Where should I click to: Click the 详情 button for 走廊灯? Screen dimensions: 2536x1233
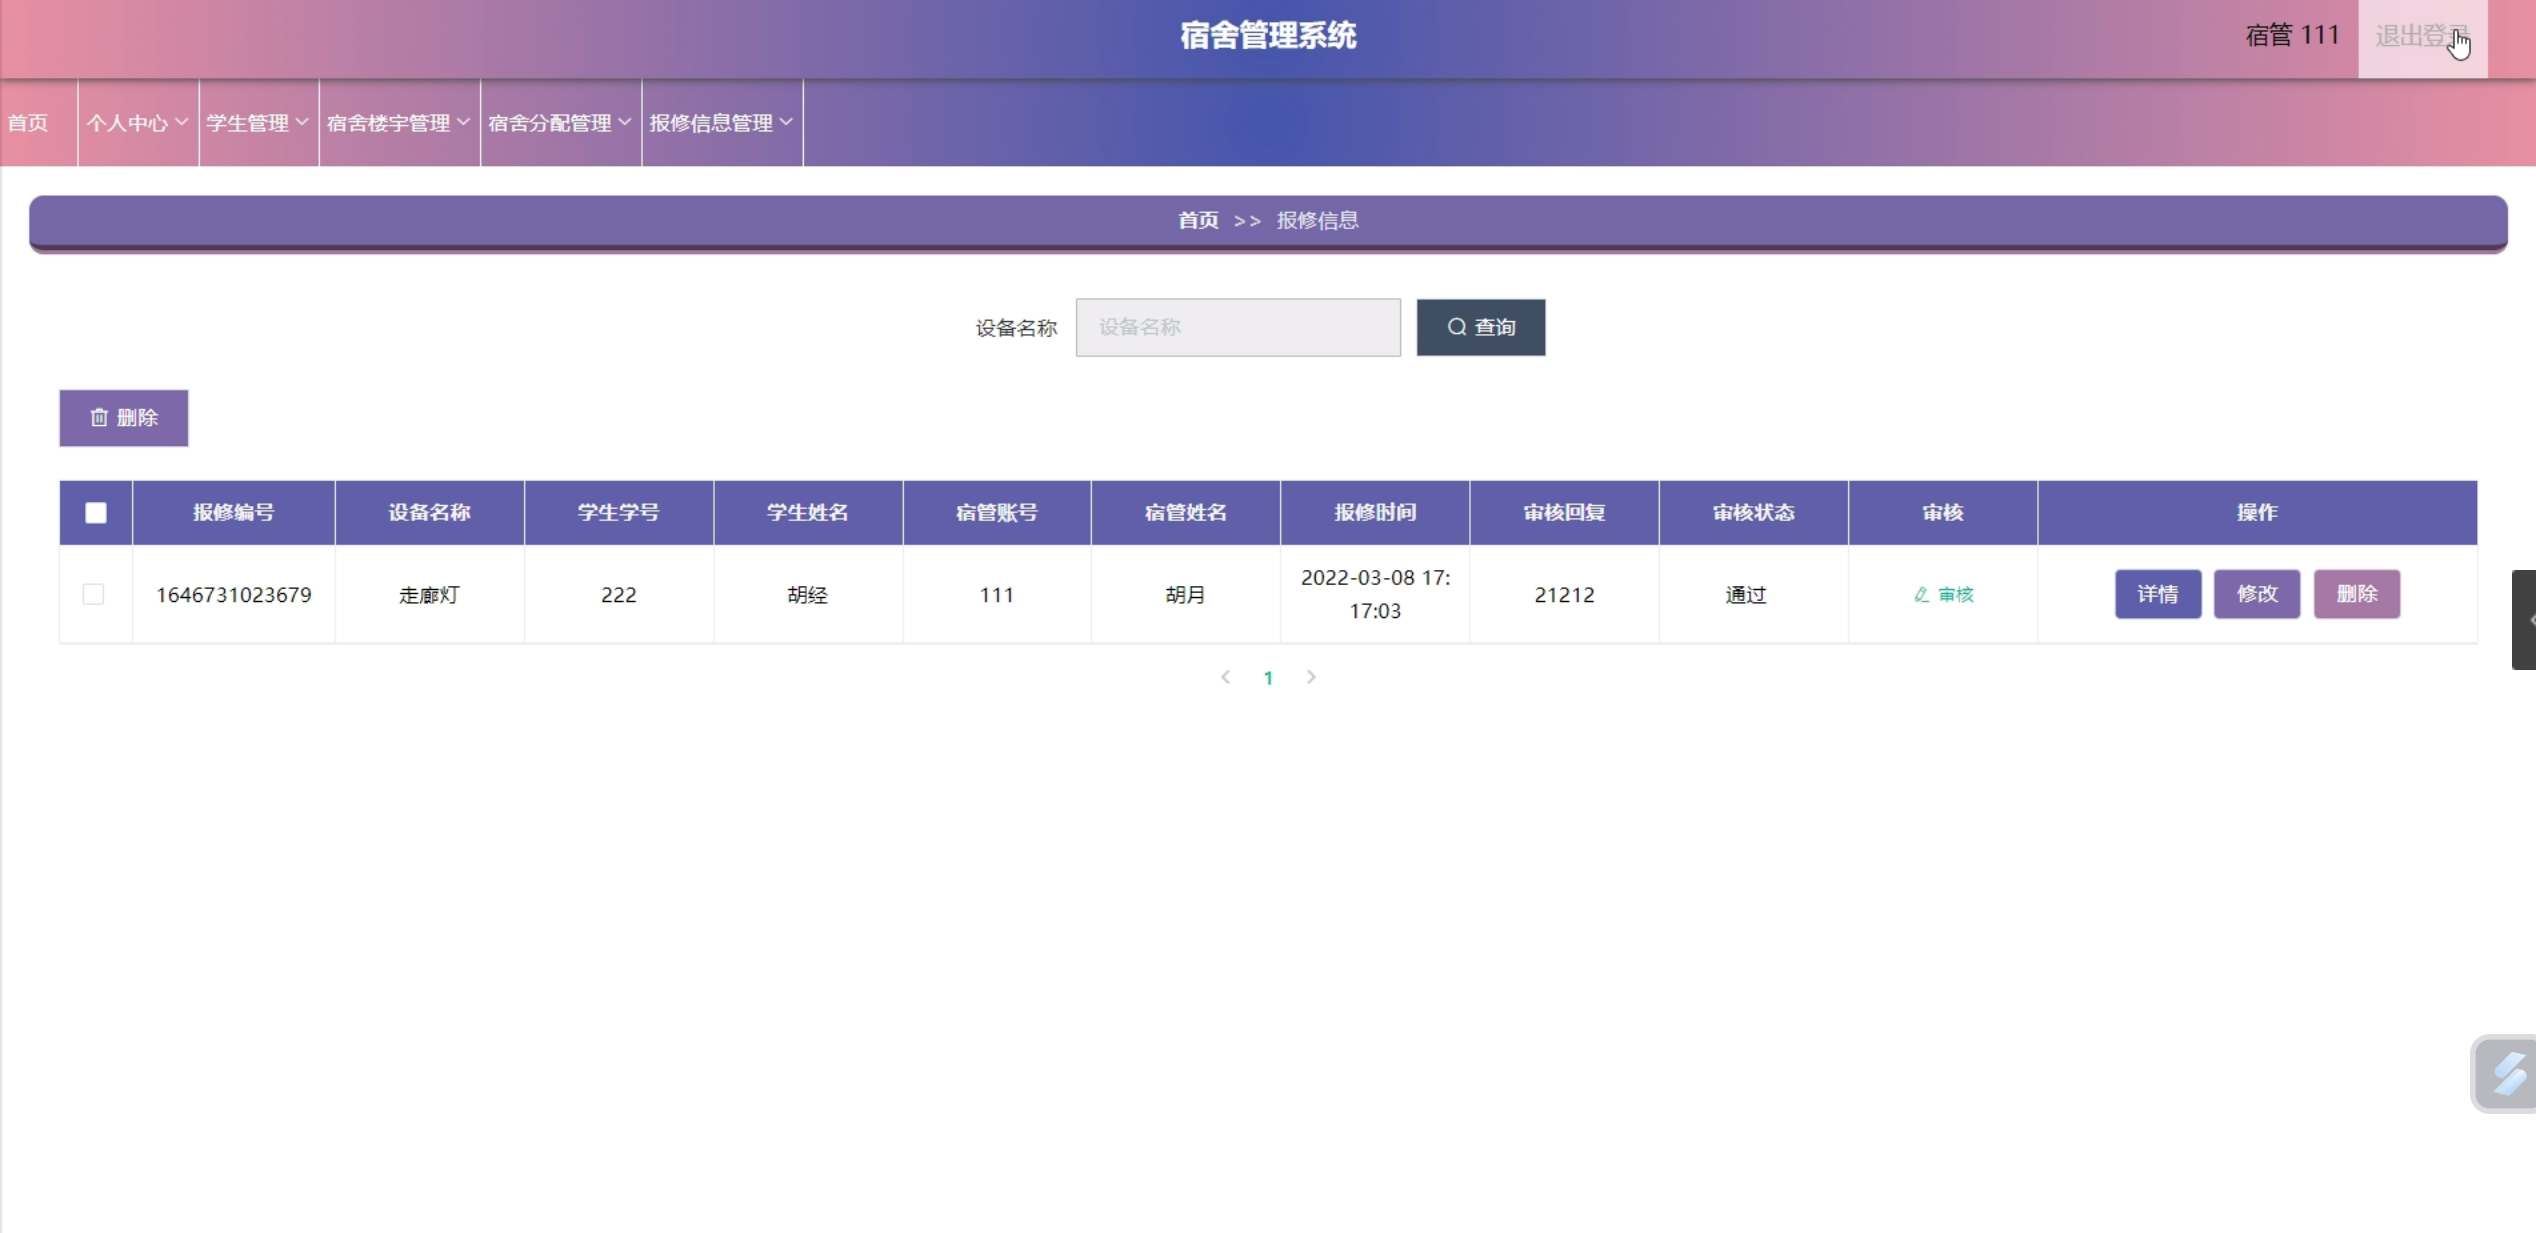click(2157, 594)
